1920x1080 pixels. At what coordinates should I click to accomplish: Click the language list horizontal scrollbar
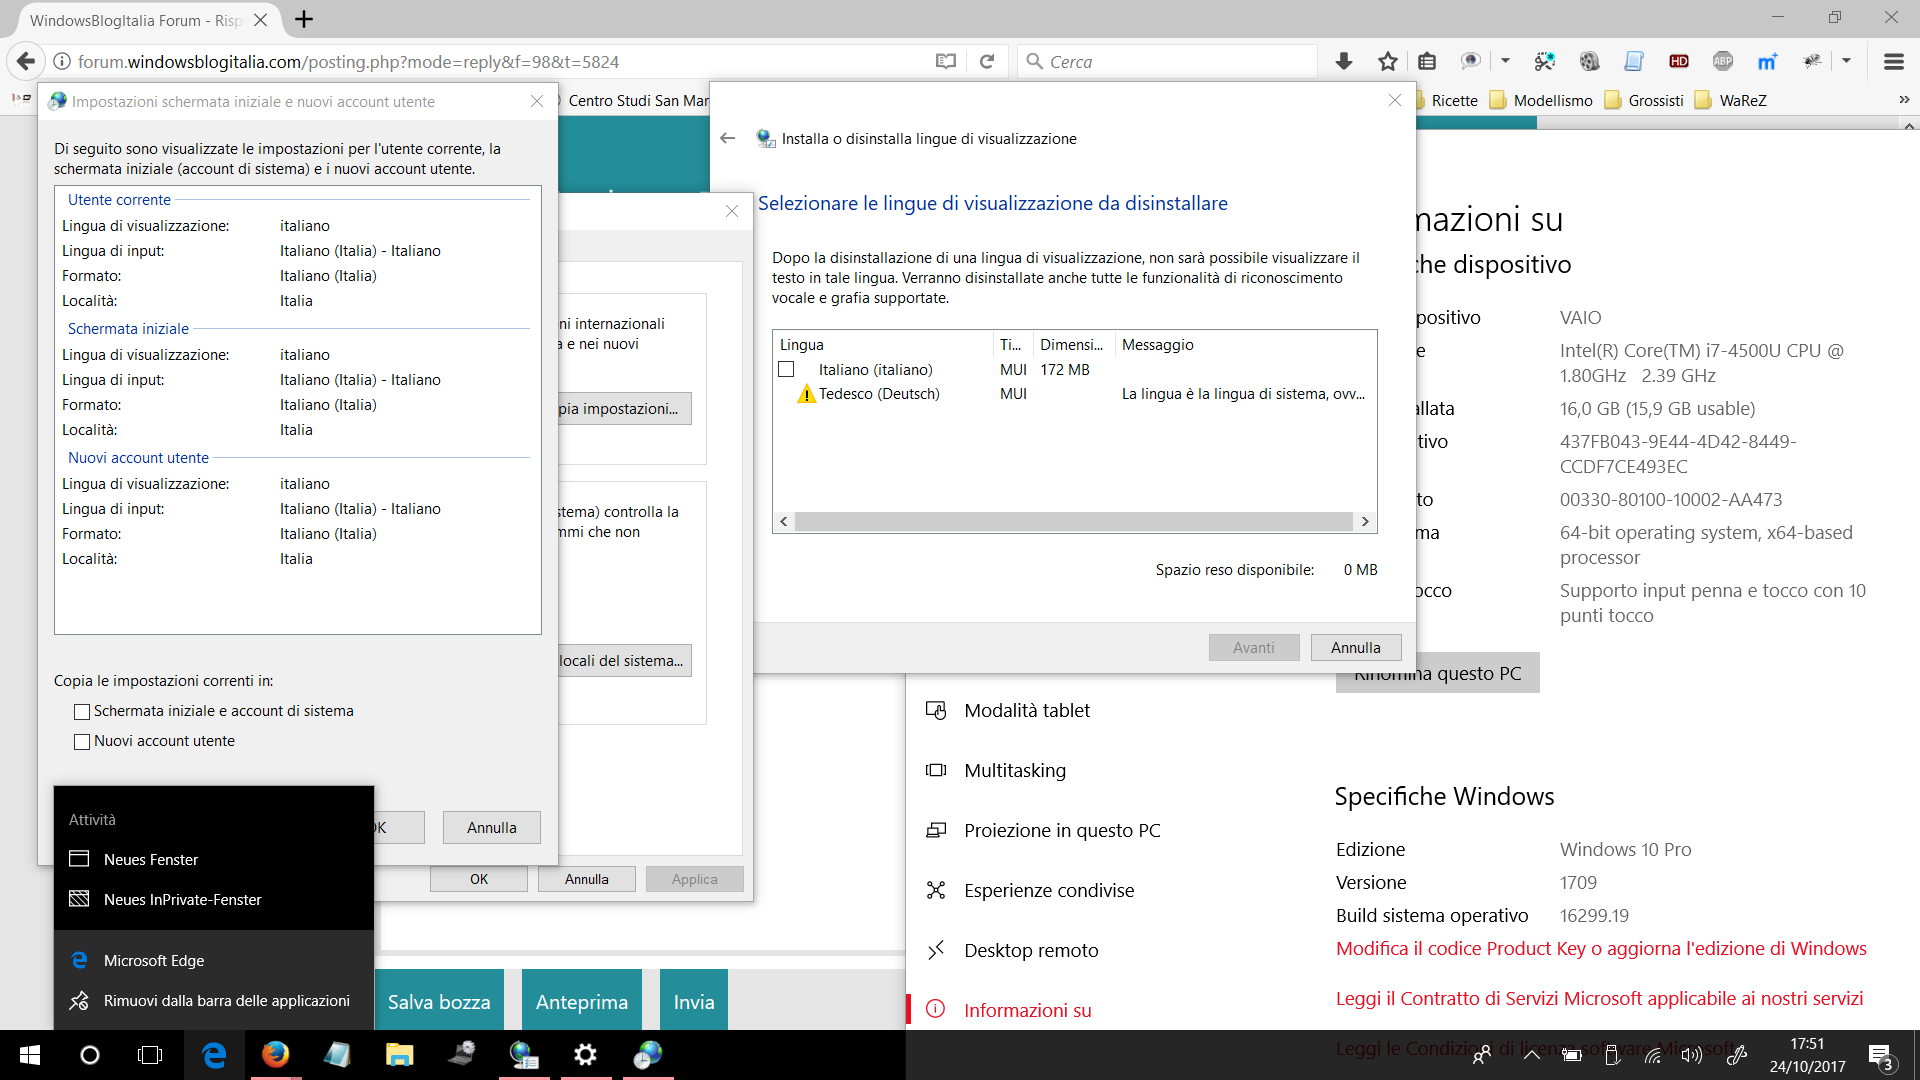(1074, 521)
